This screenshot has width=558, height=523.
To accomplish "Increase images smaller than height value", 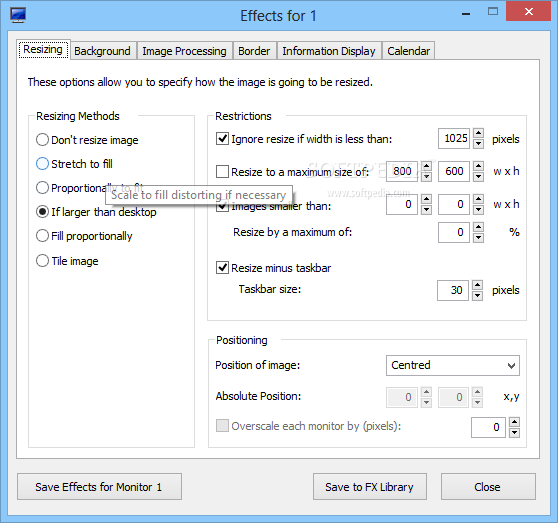I will click(x=479, y=199).
